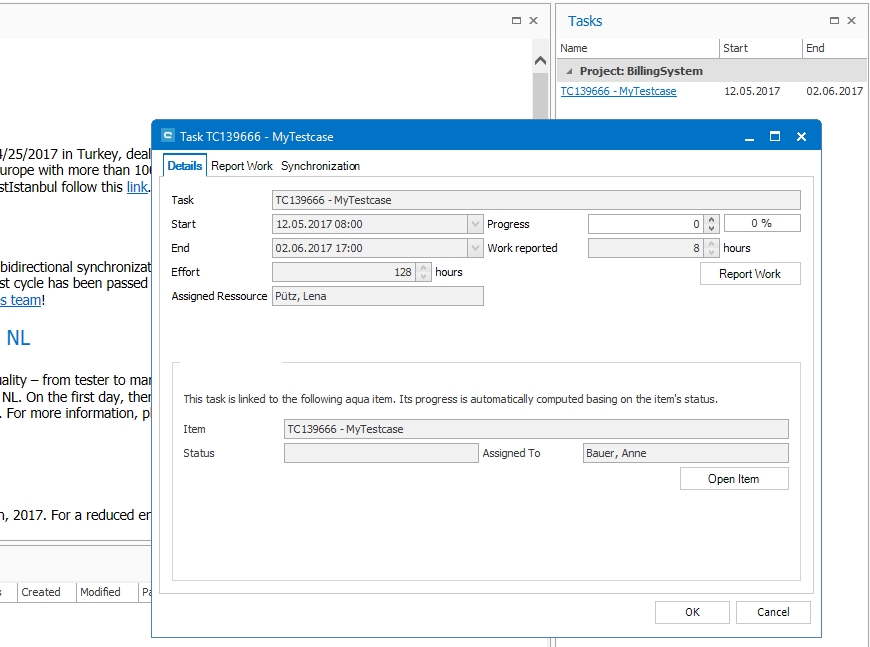
Task: Switch to the Synchronization tab
Action: click(320, 166)
